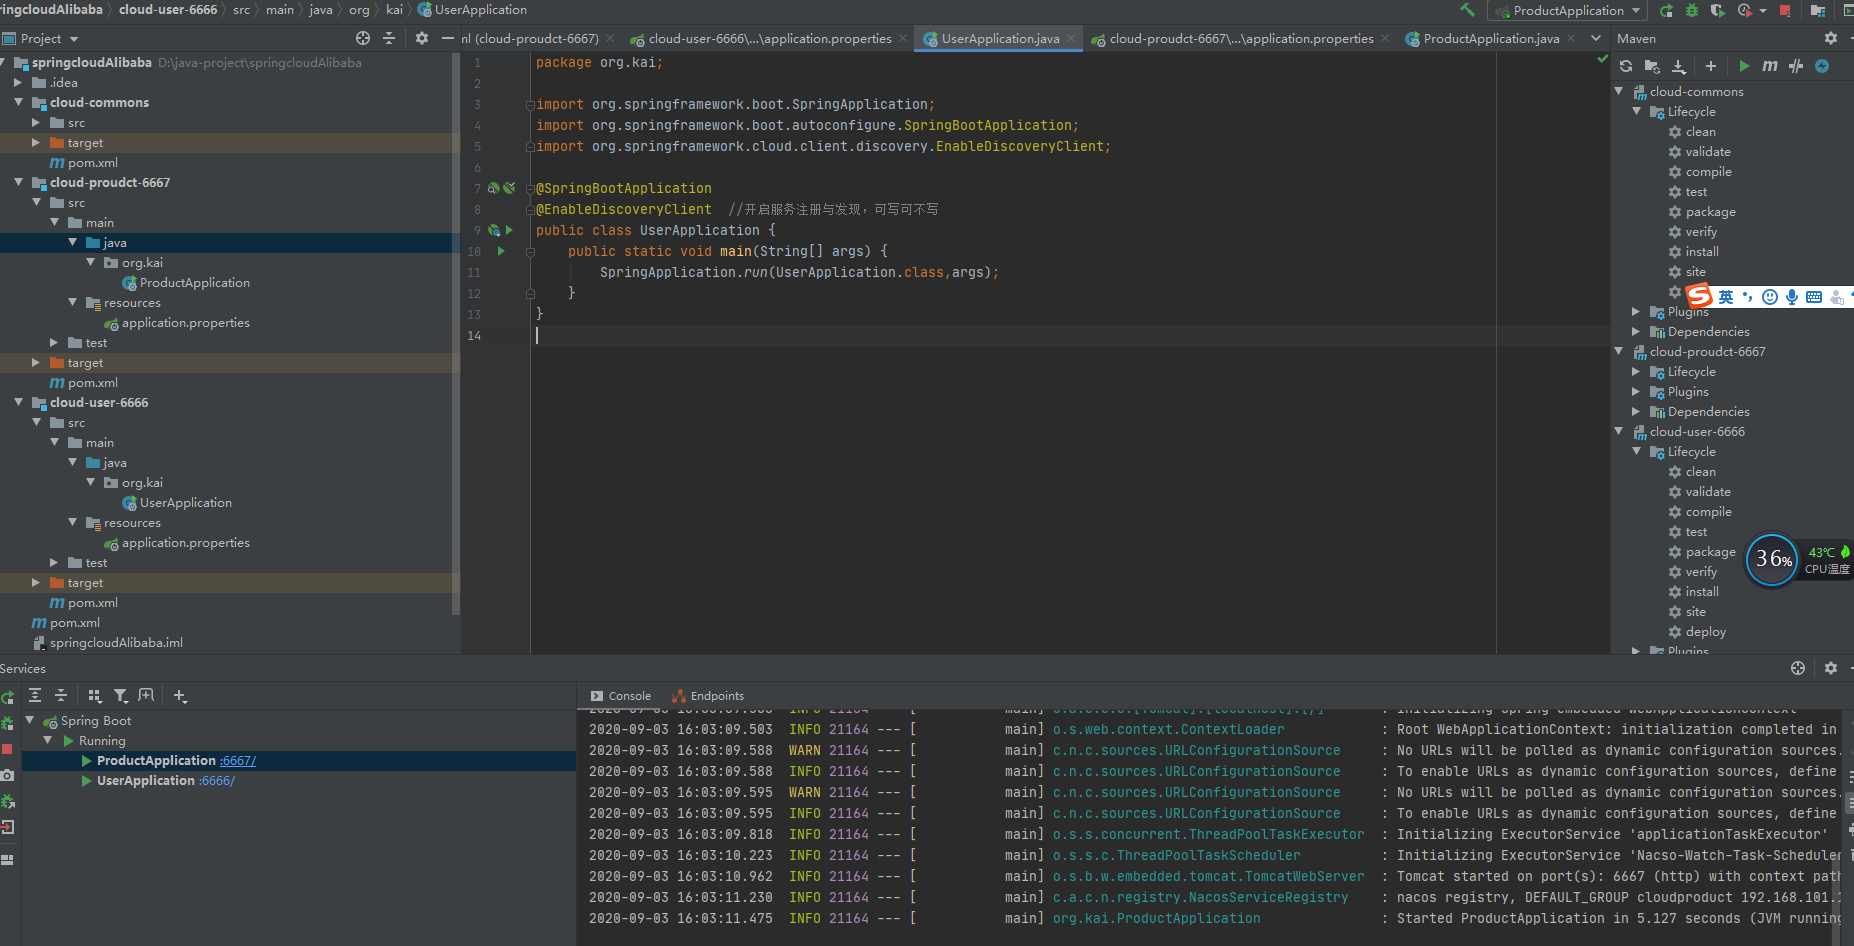
Task: Toggle Maven Offline Mode
Action: click(x=1796, y=66)
